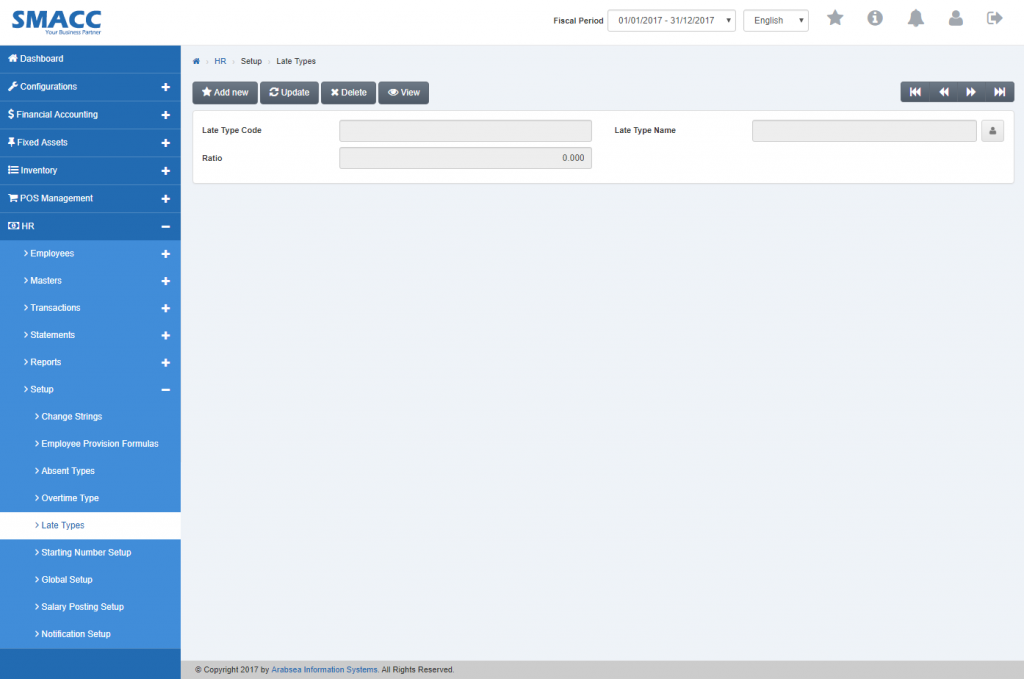The height and width of the screenshot is (679, 1024).
Task: Click the next record navigation arrow
Action: (x=971, y=91)
